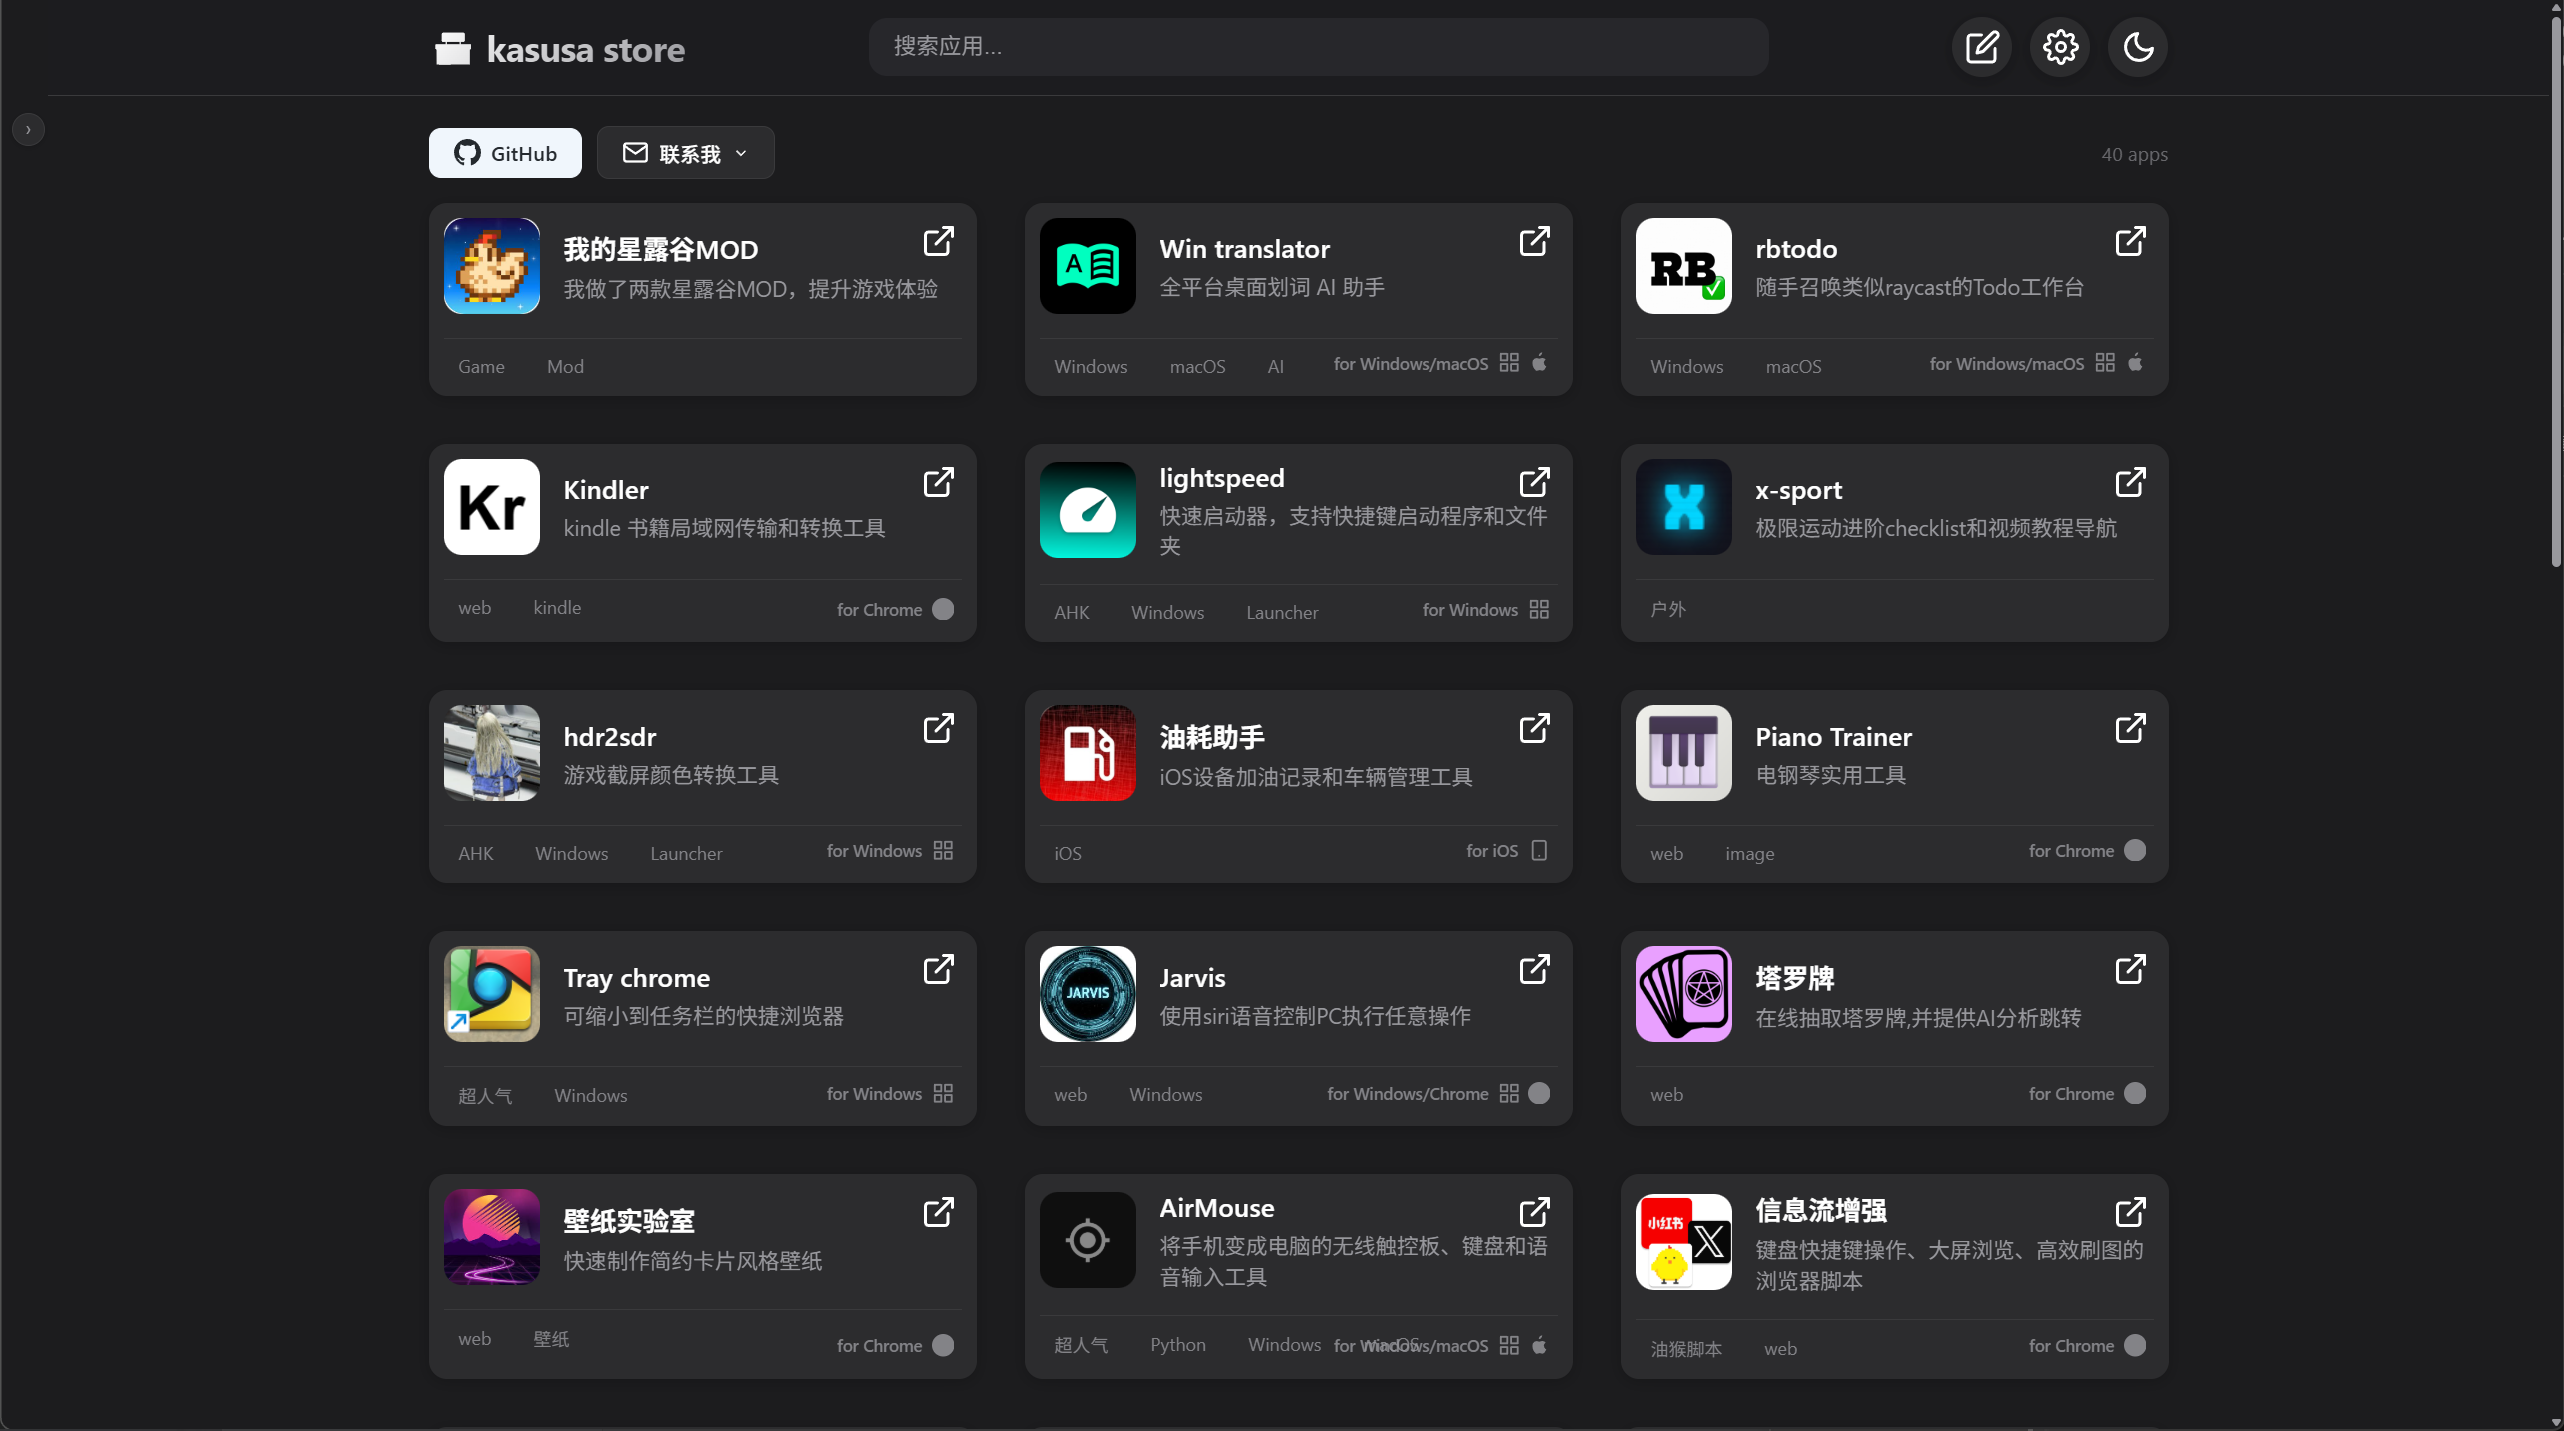This screenshot has width=2564, height=1431.
Task: Select the image tag on Piano Trainer
Action: 1750,854
